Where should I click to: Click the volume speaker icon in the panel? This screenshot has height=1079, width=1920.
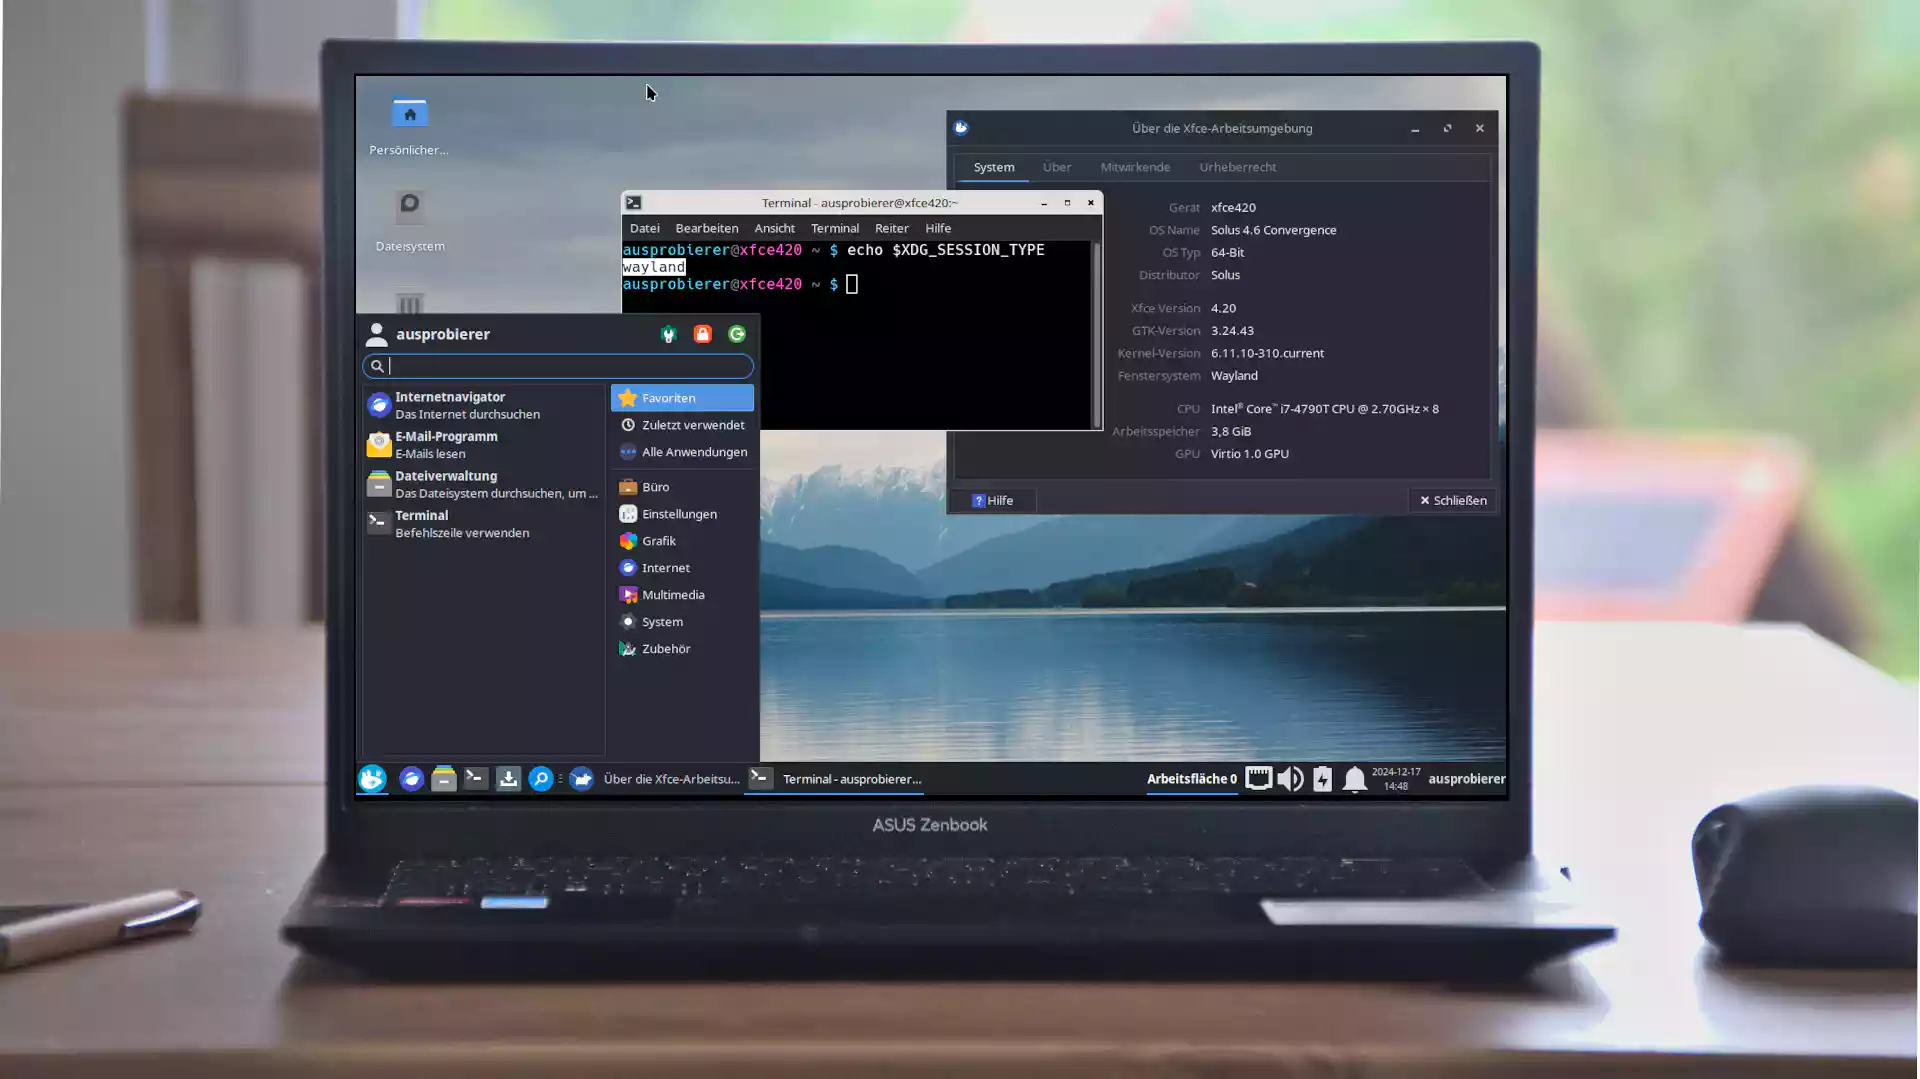click(1290, 778)
